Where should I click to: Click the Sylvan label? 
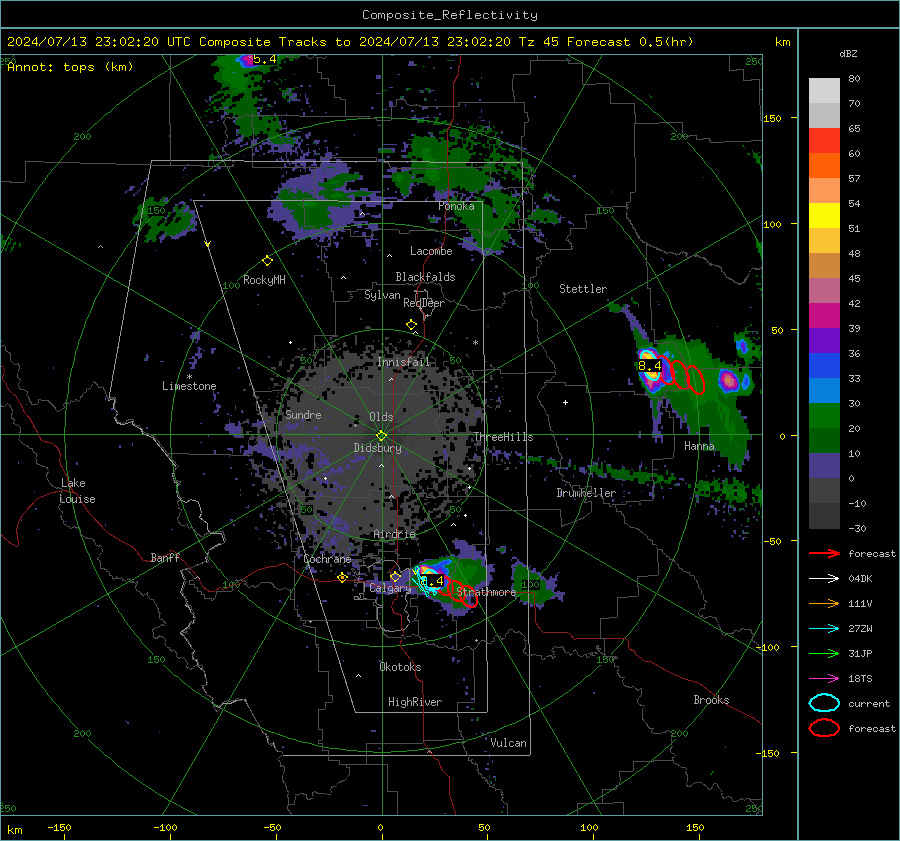(x=382, y=295)
